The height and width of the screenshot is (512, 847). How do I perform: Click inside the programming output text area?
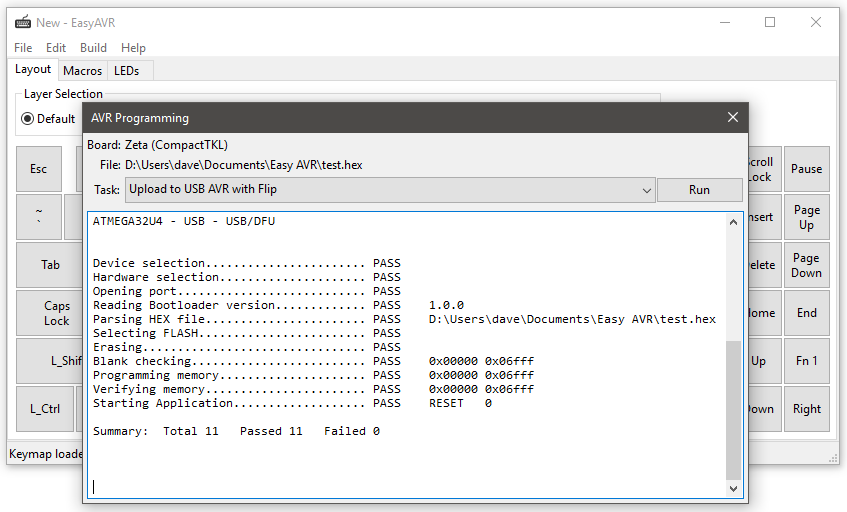point(406,355)
